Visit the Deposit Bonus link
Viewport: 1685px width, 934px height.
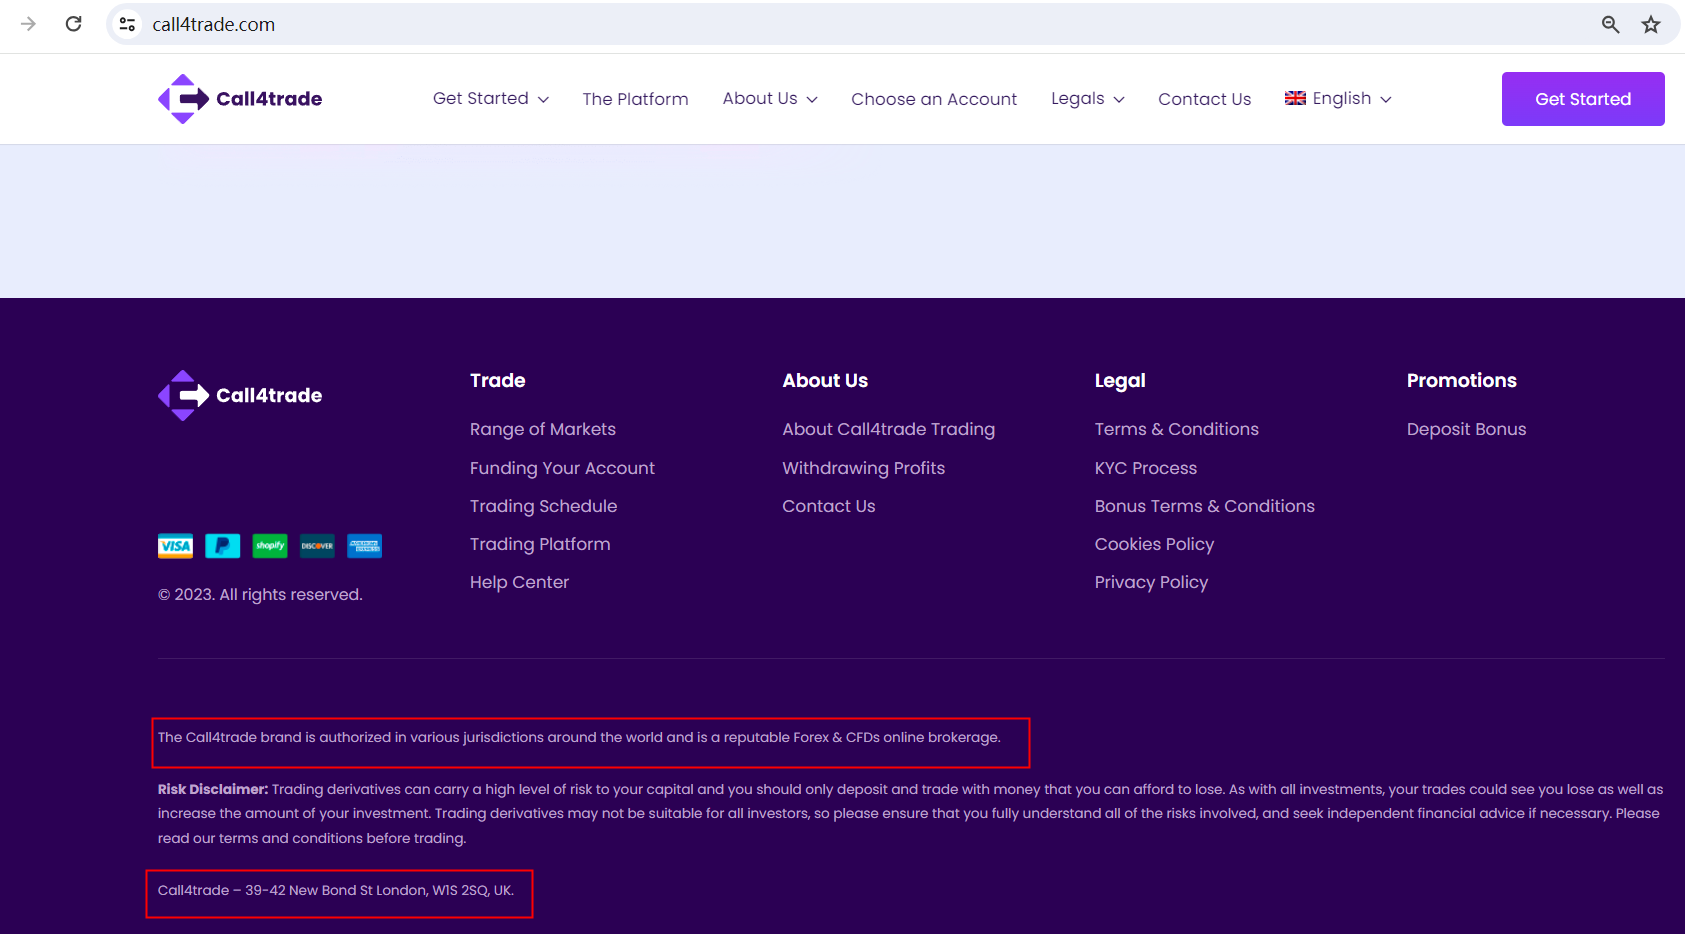tap(1466, 429)
